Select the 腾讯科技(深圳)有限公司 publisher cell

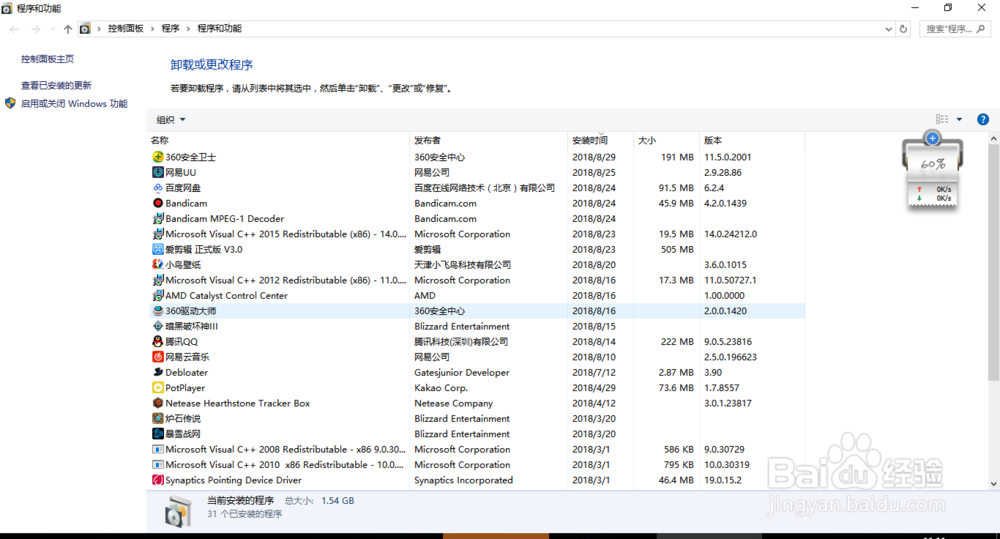(461, 341)
